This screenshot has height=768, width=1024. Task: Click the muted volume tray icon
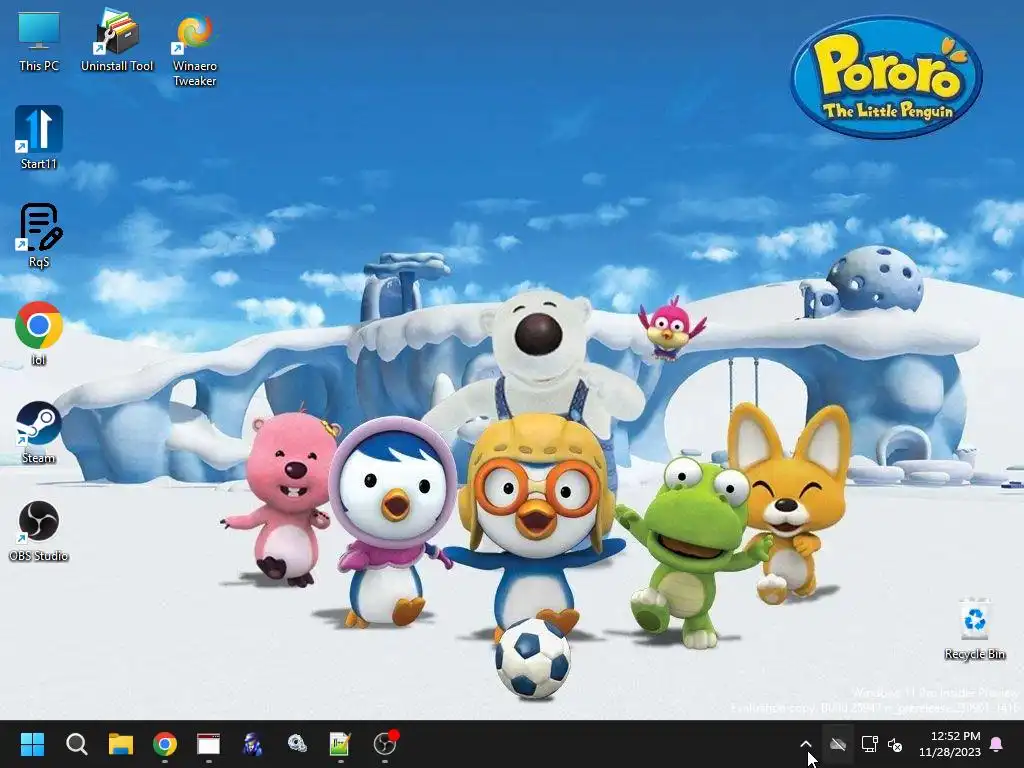tap(895, 744)
